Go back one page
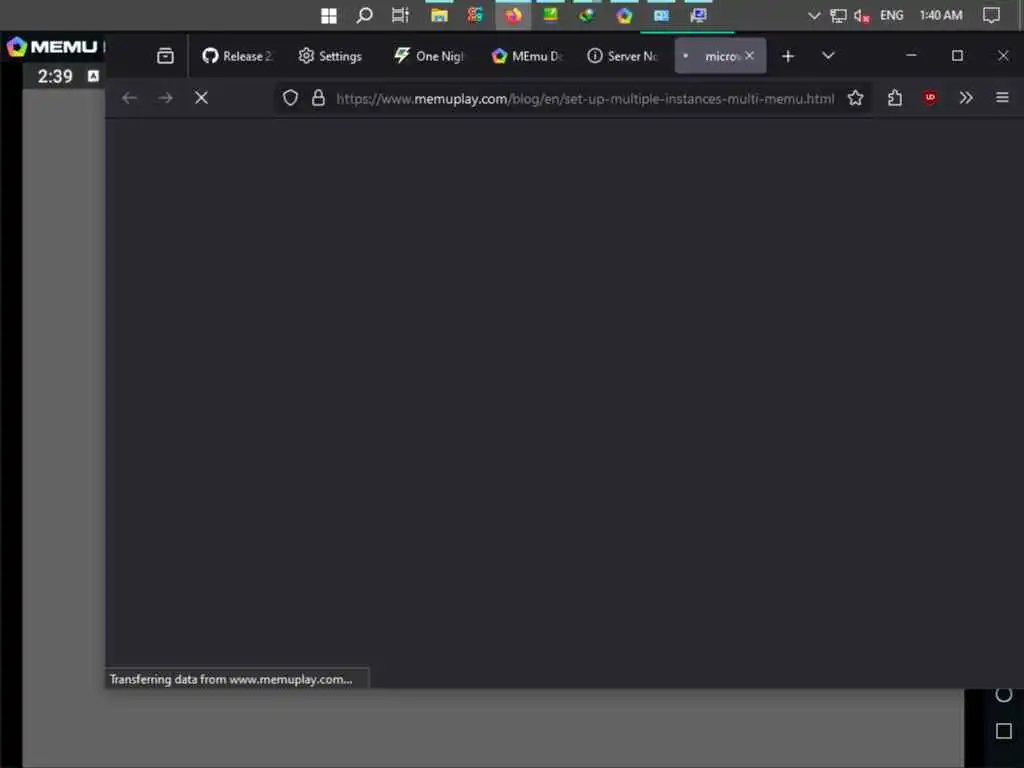Image resolution: width=1024 pixels, height=768 pixels. tap(129, 98)
